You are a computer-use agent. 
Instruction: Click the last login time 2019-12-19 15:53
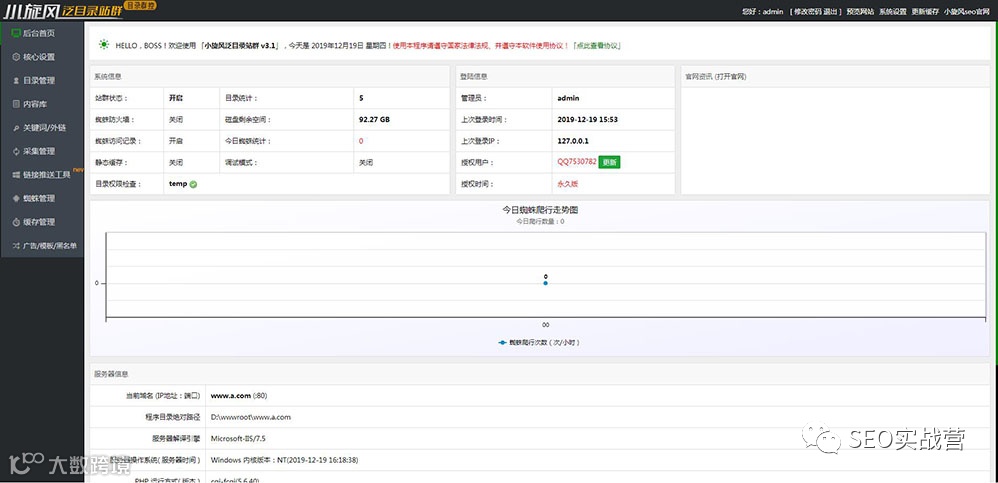pyautogui.click(x=587, y=120)
